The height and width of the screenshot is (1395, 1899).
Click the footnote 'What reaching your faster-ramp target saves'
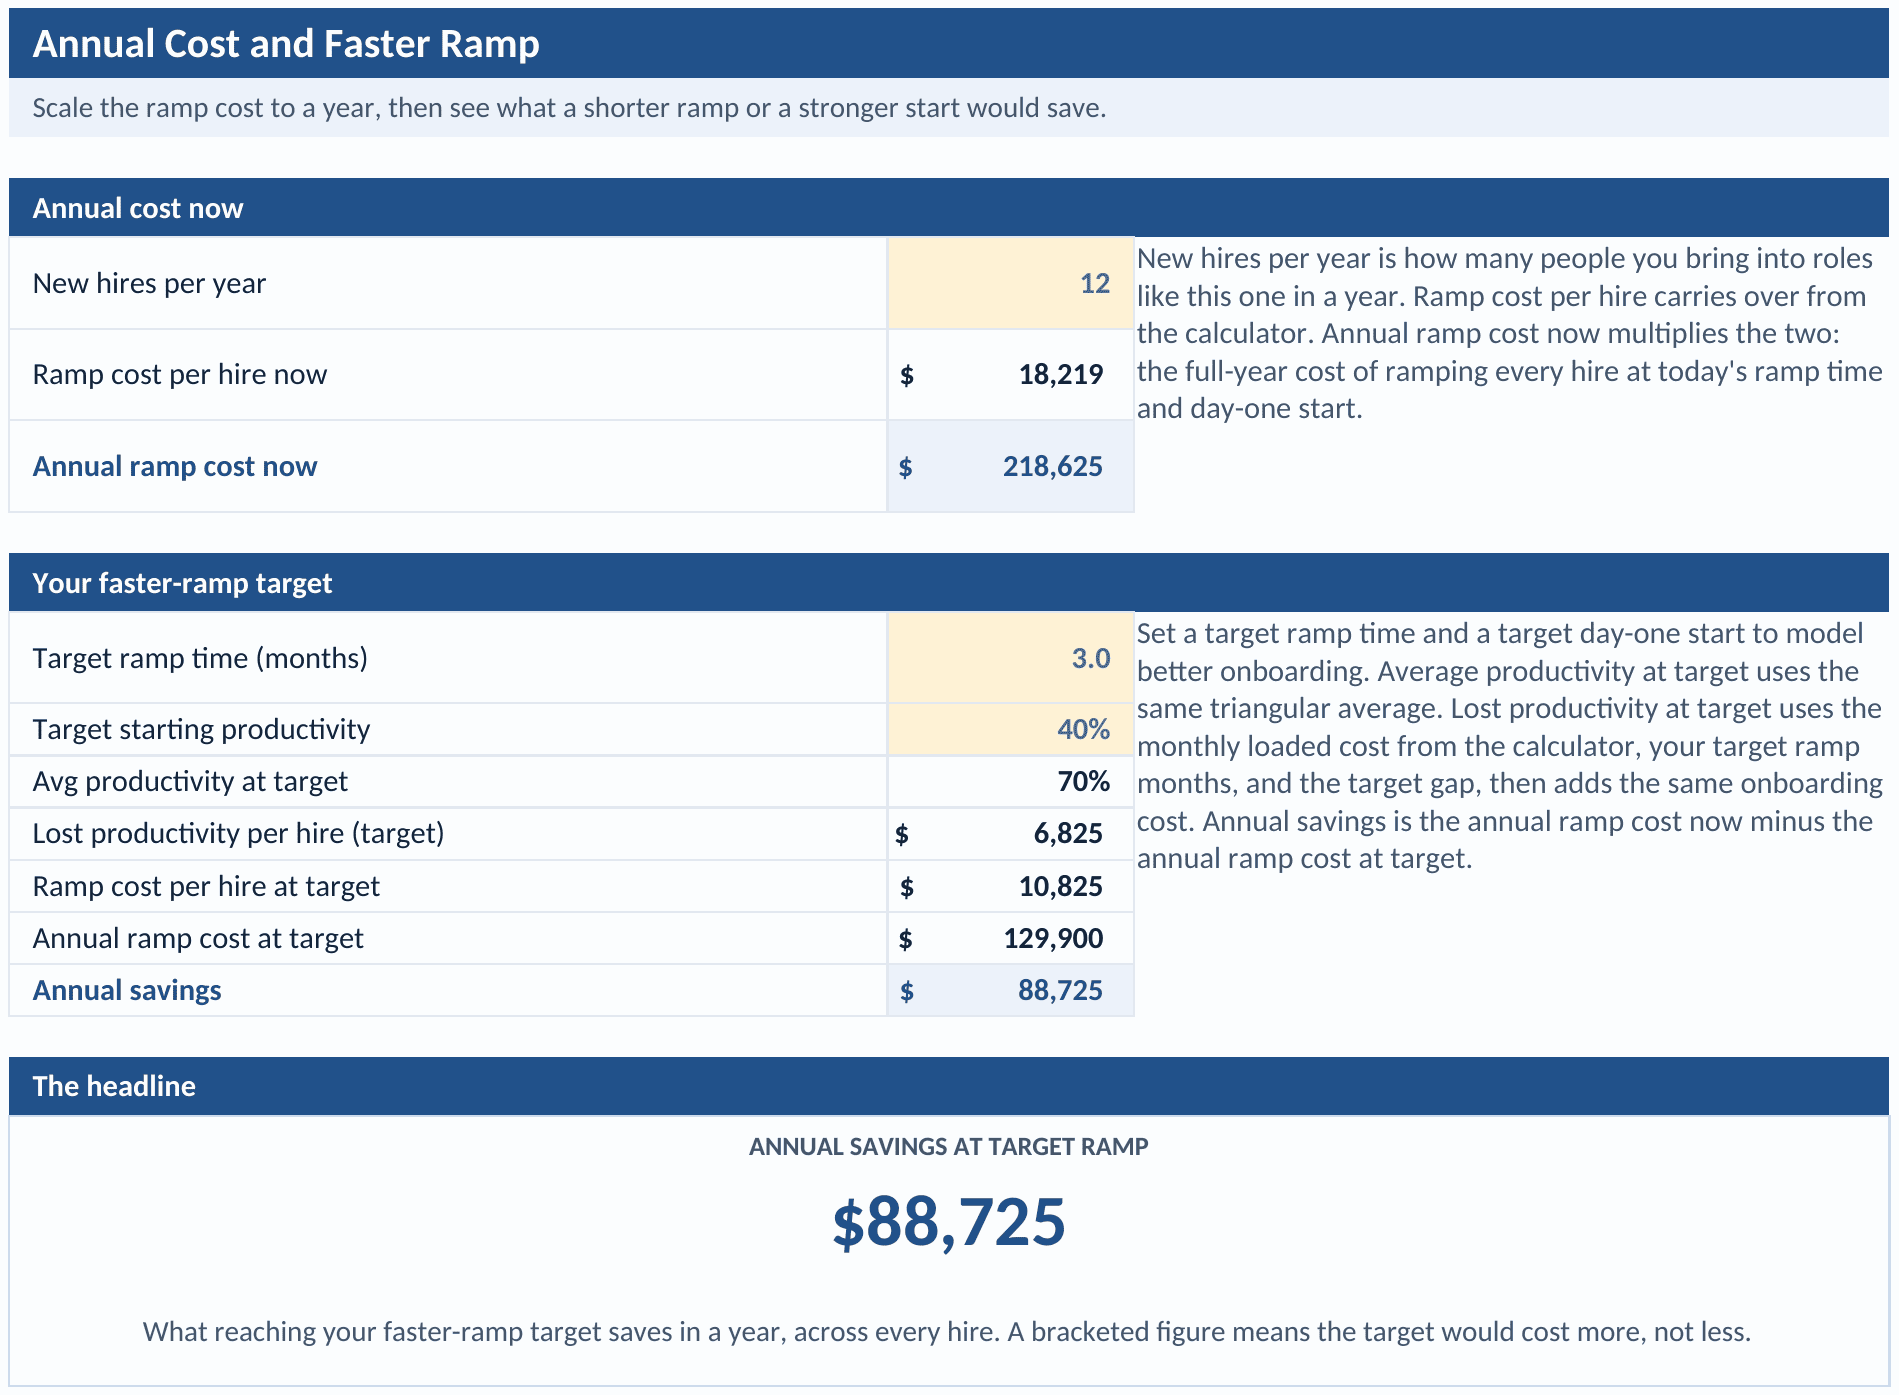click(x=947, y=1331)
